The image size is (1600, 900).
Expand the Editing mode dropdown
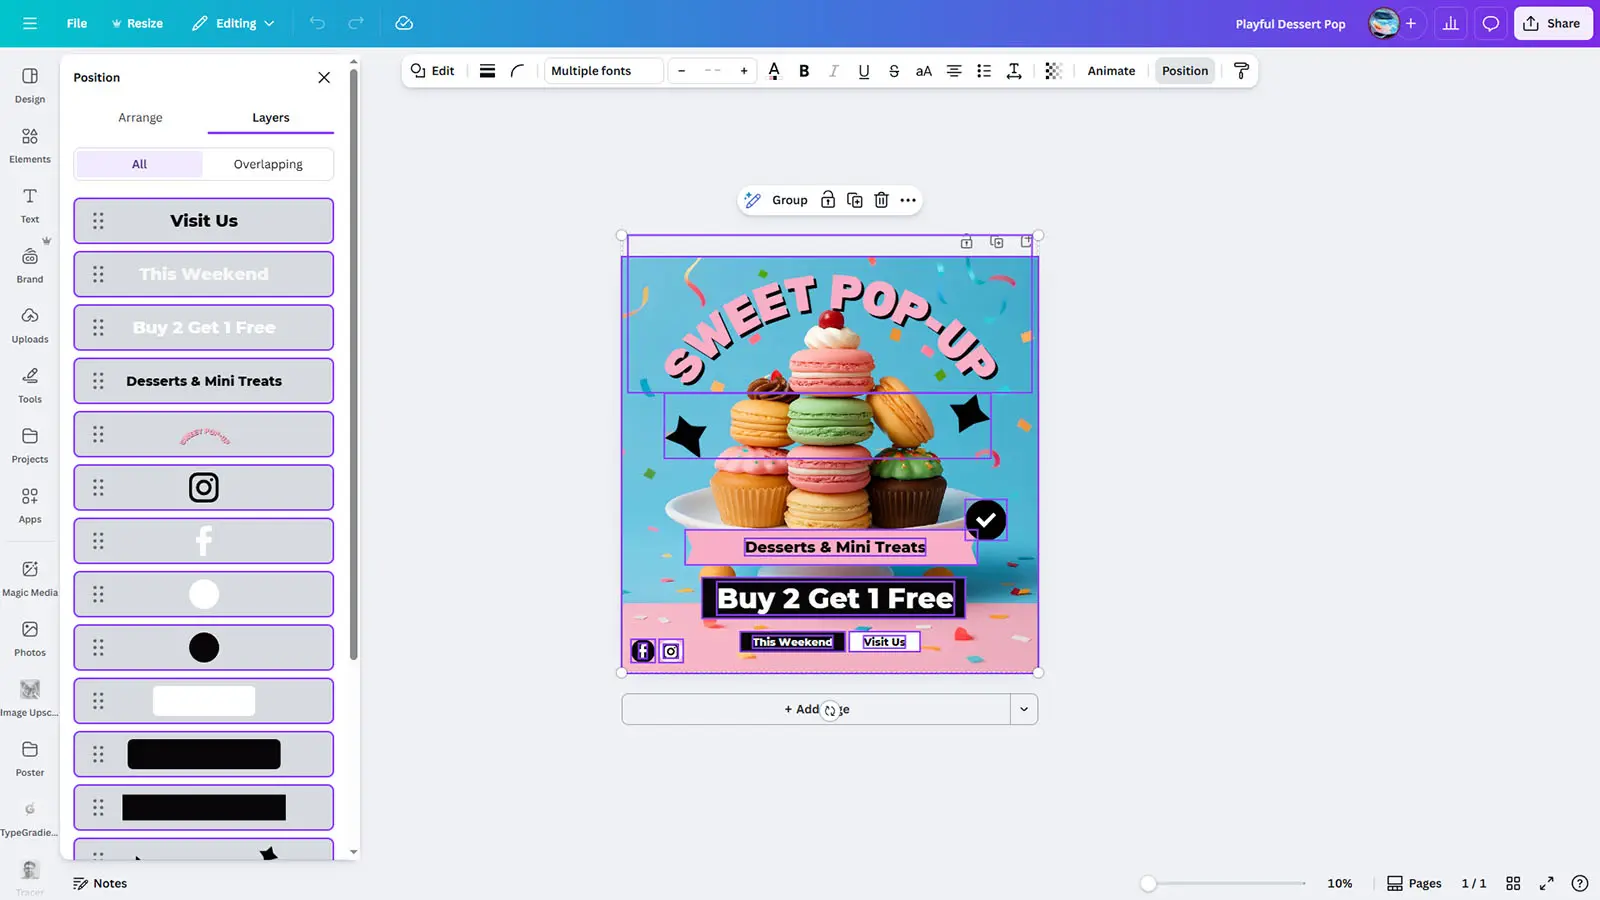(233, 23)
